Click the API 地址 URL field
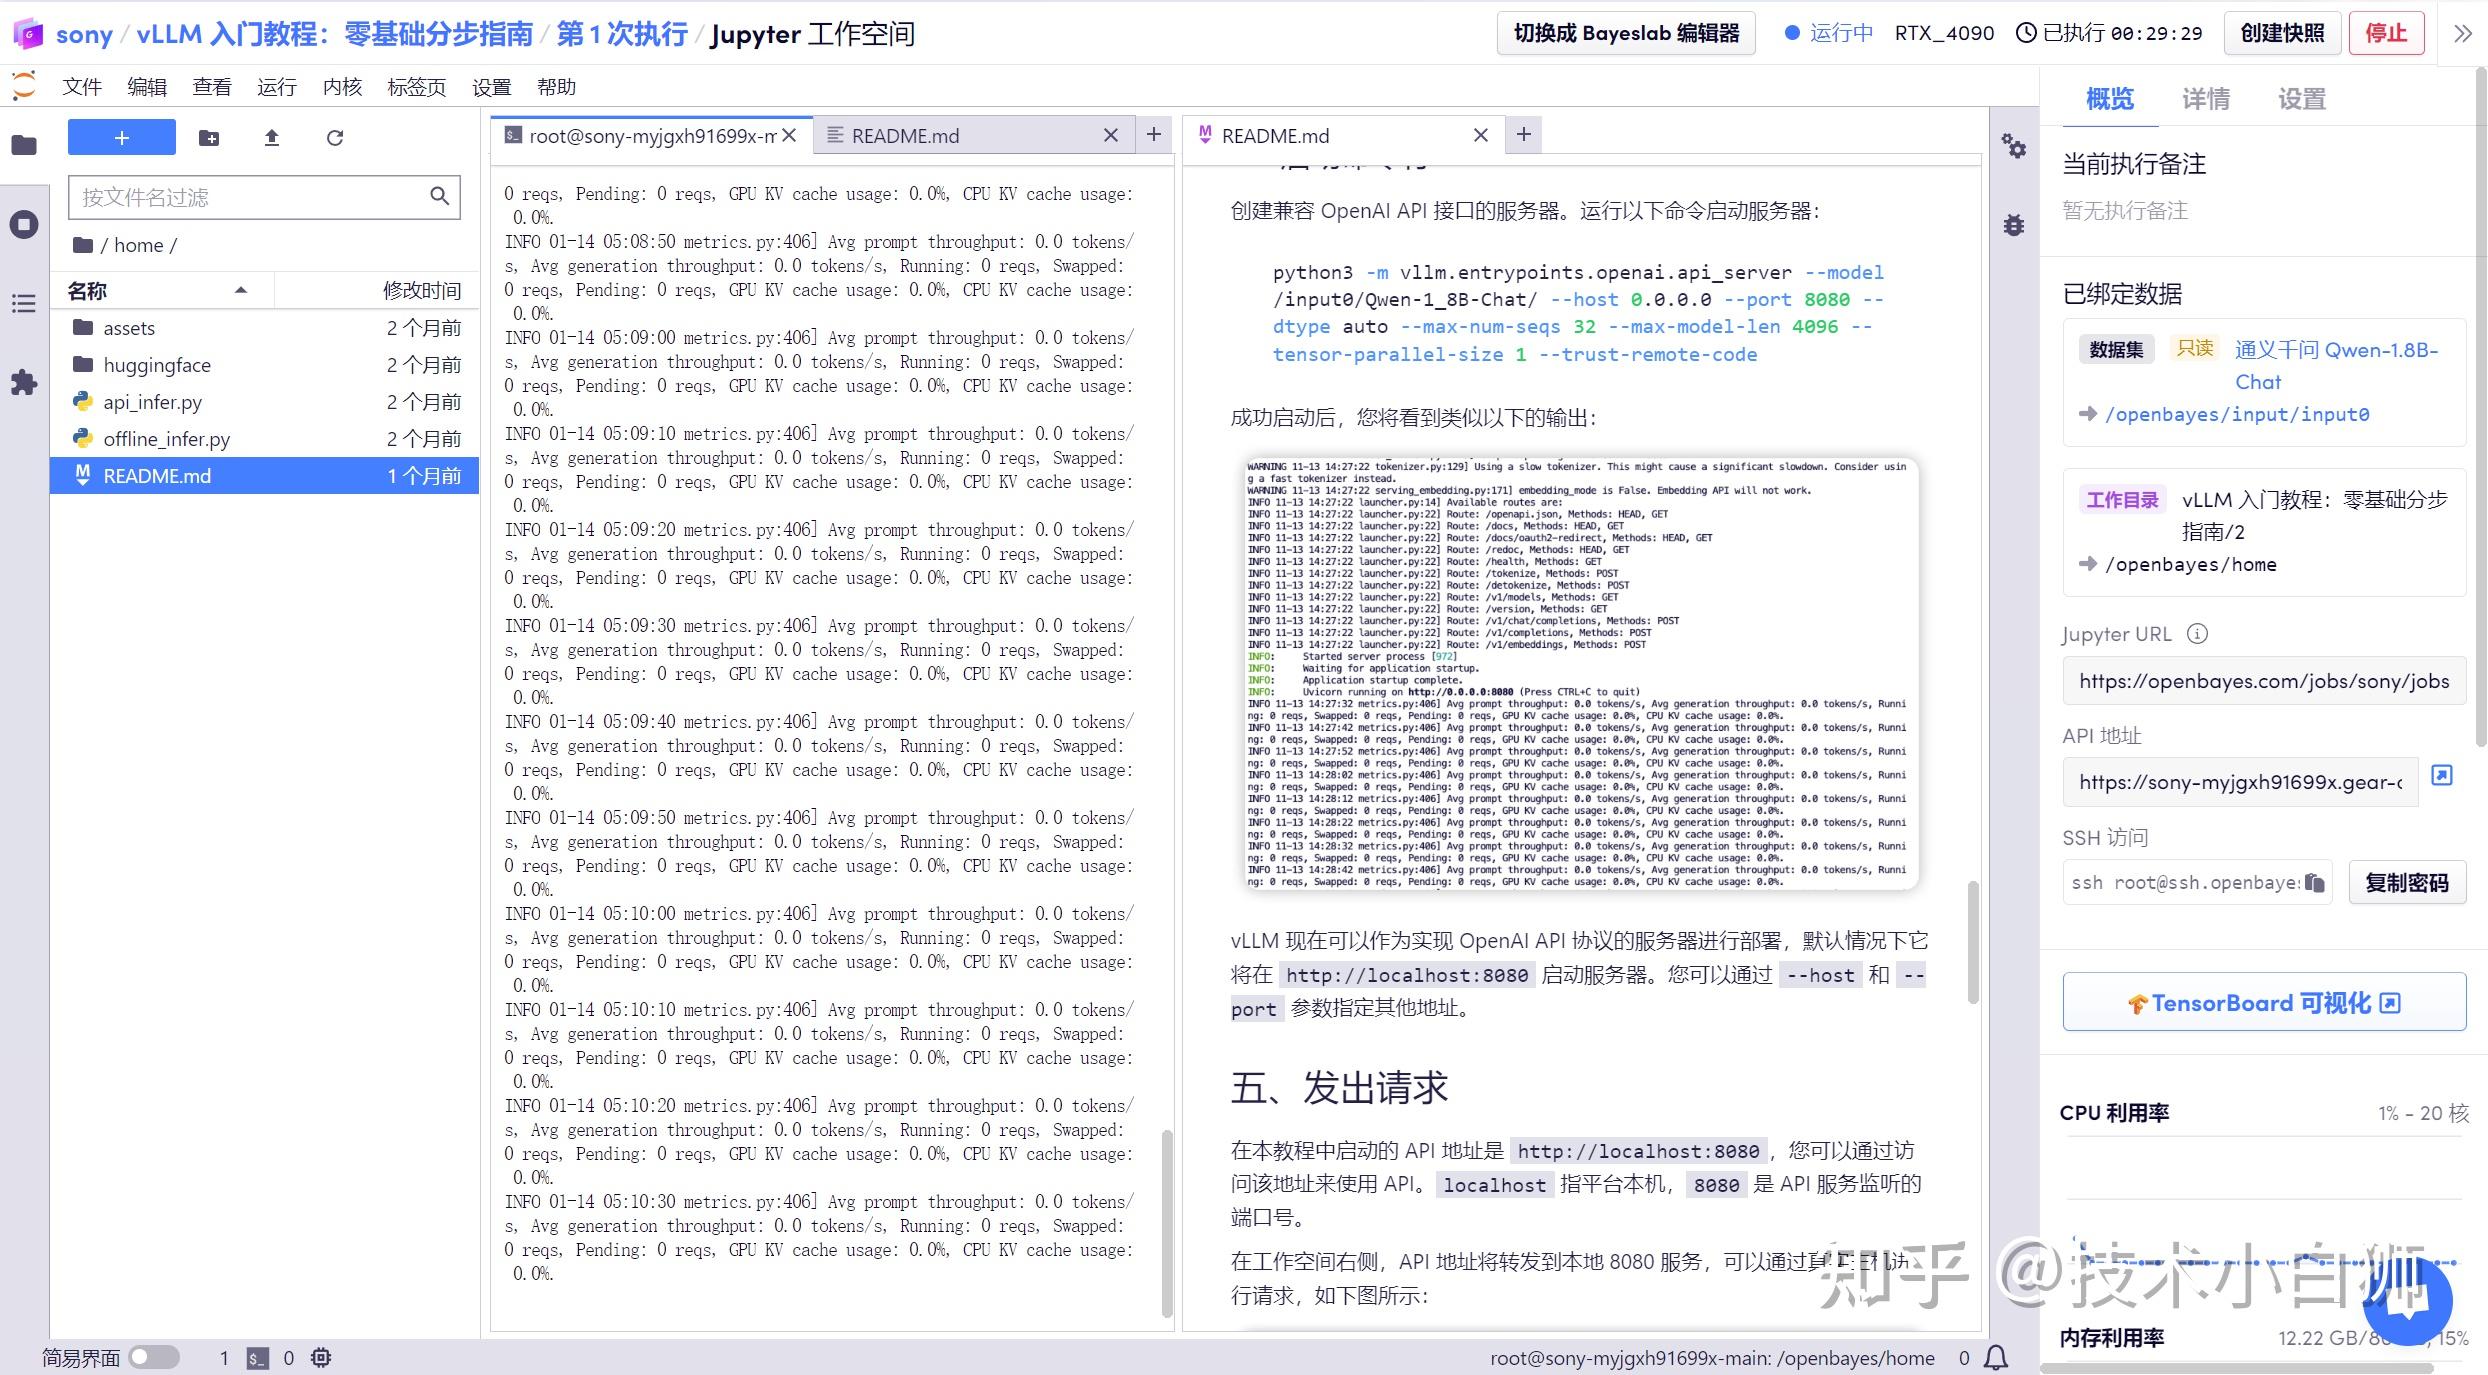 (2240, 782)
